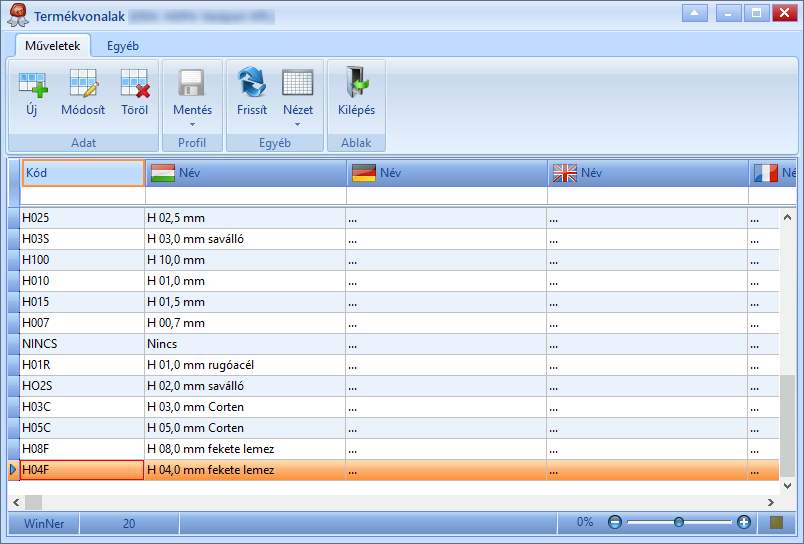The height and width of the screenshot is (544, 804).
Task: Click the 'H 02,5 mm' name cell
Action: (246, 218)
